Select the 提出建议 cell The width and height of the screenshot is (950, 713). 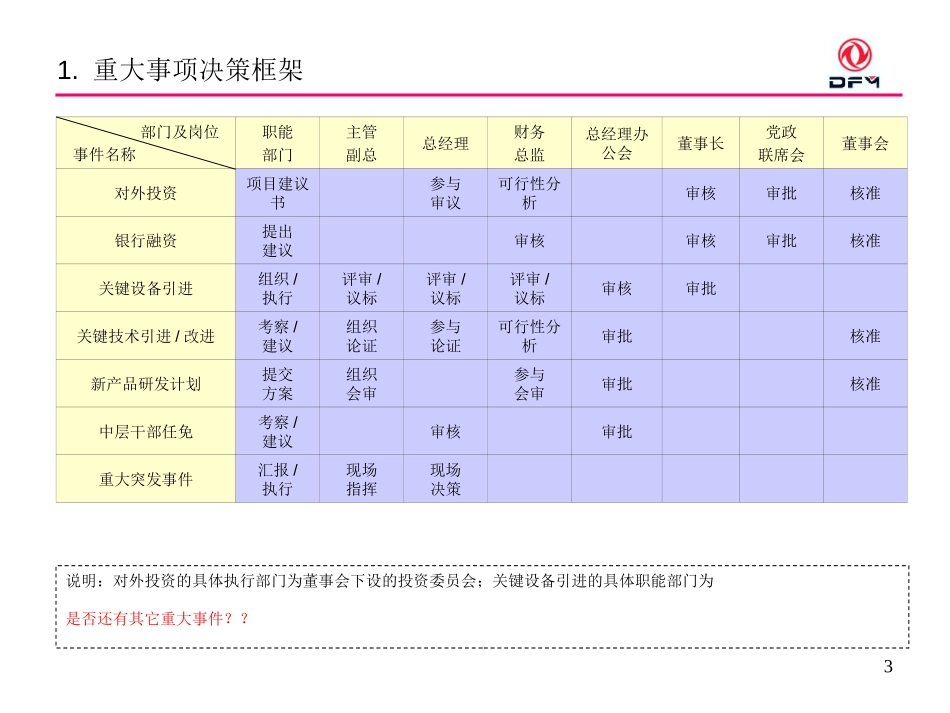(x=277, y=240)
